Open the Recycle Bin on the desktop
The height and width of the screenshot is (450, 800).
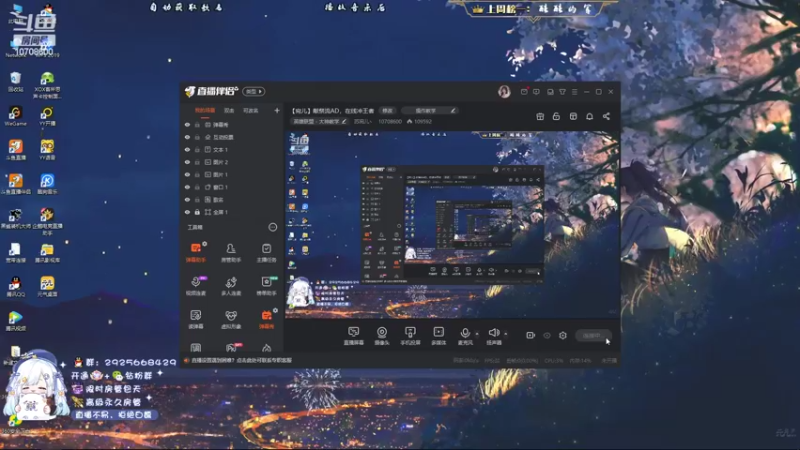point(15,82)
